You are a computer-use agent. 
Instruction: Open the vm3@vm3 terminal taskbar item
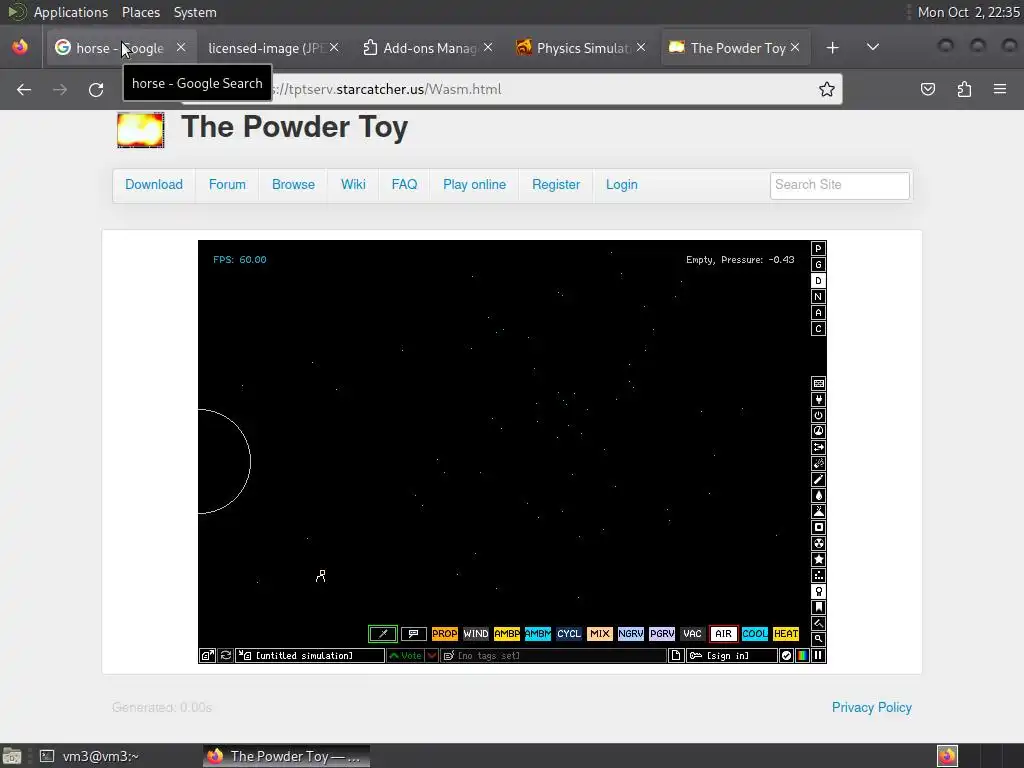(89, 756)
